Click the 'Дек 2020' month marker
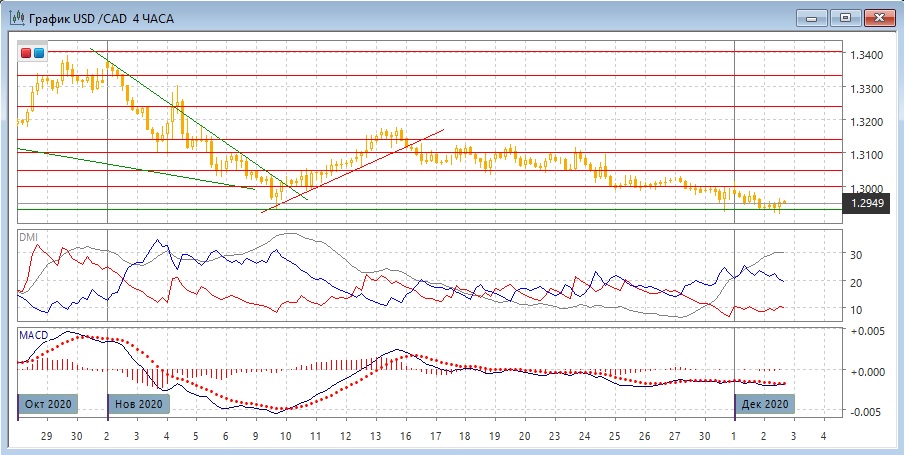The image size is (904, 455). click(766, 404)
